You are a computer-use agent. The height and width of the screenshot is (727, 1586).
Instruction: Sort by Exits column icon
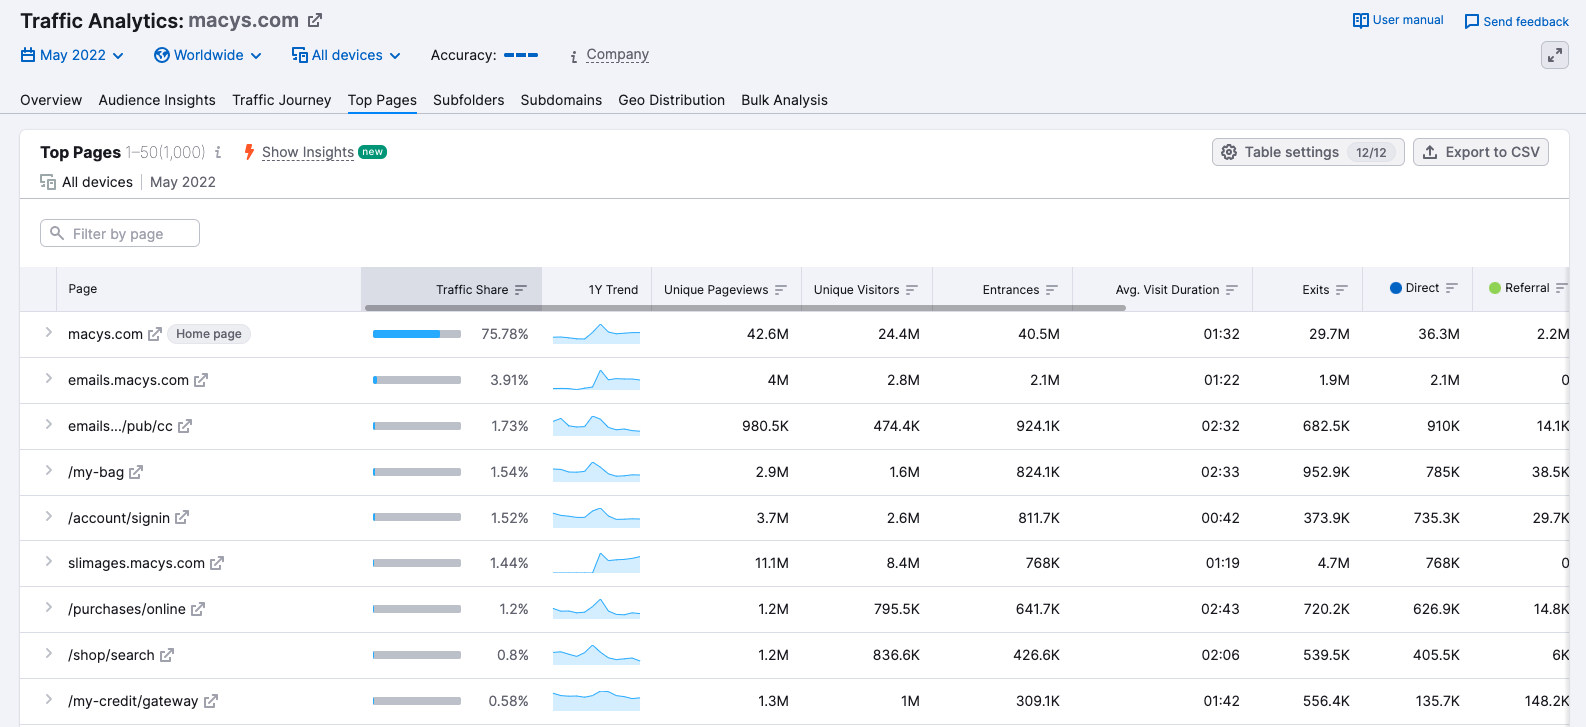coord(1342,290)
